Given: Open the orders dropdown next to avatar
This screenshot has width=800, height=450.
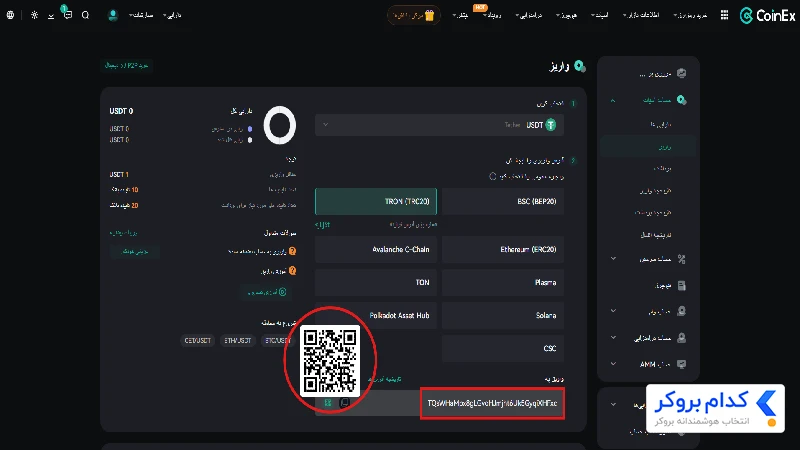Looking at the screenshot, I should click(x=141, y=15).
